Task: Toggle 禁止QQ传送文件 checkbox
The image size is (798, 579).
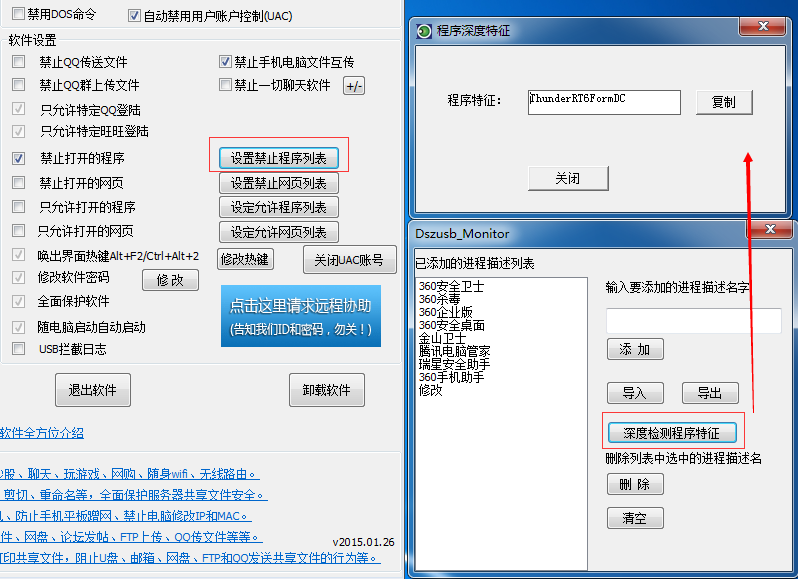Action: click(19, 62)
